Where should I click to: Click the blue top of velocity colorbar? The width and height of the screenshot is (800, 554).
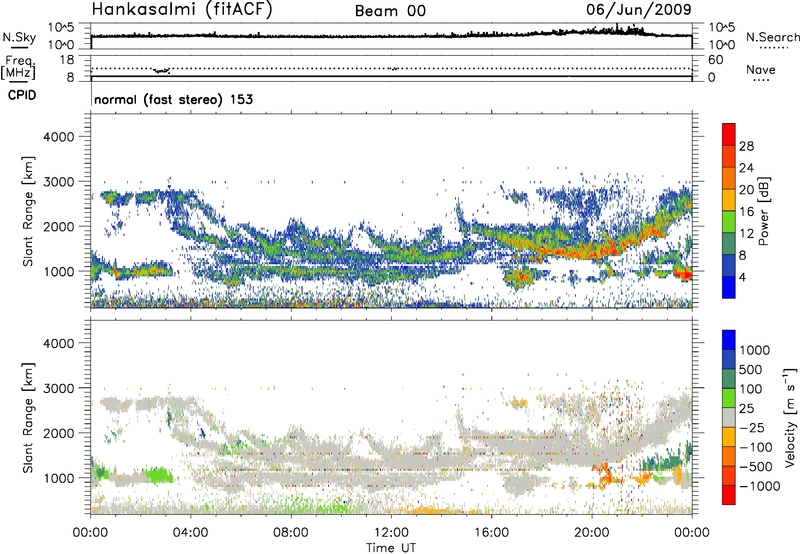tap(729, 340)
